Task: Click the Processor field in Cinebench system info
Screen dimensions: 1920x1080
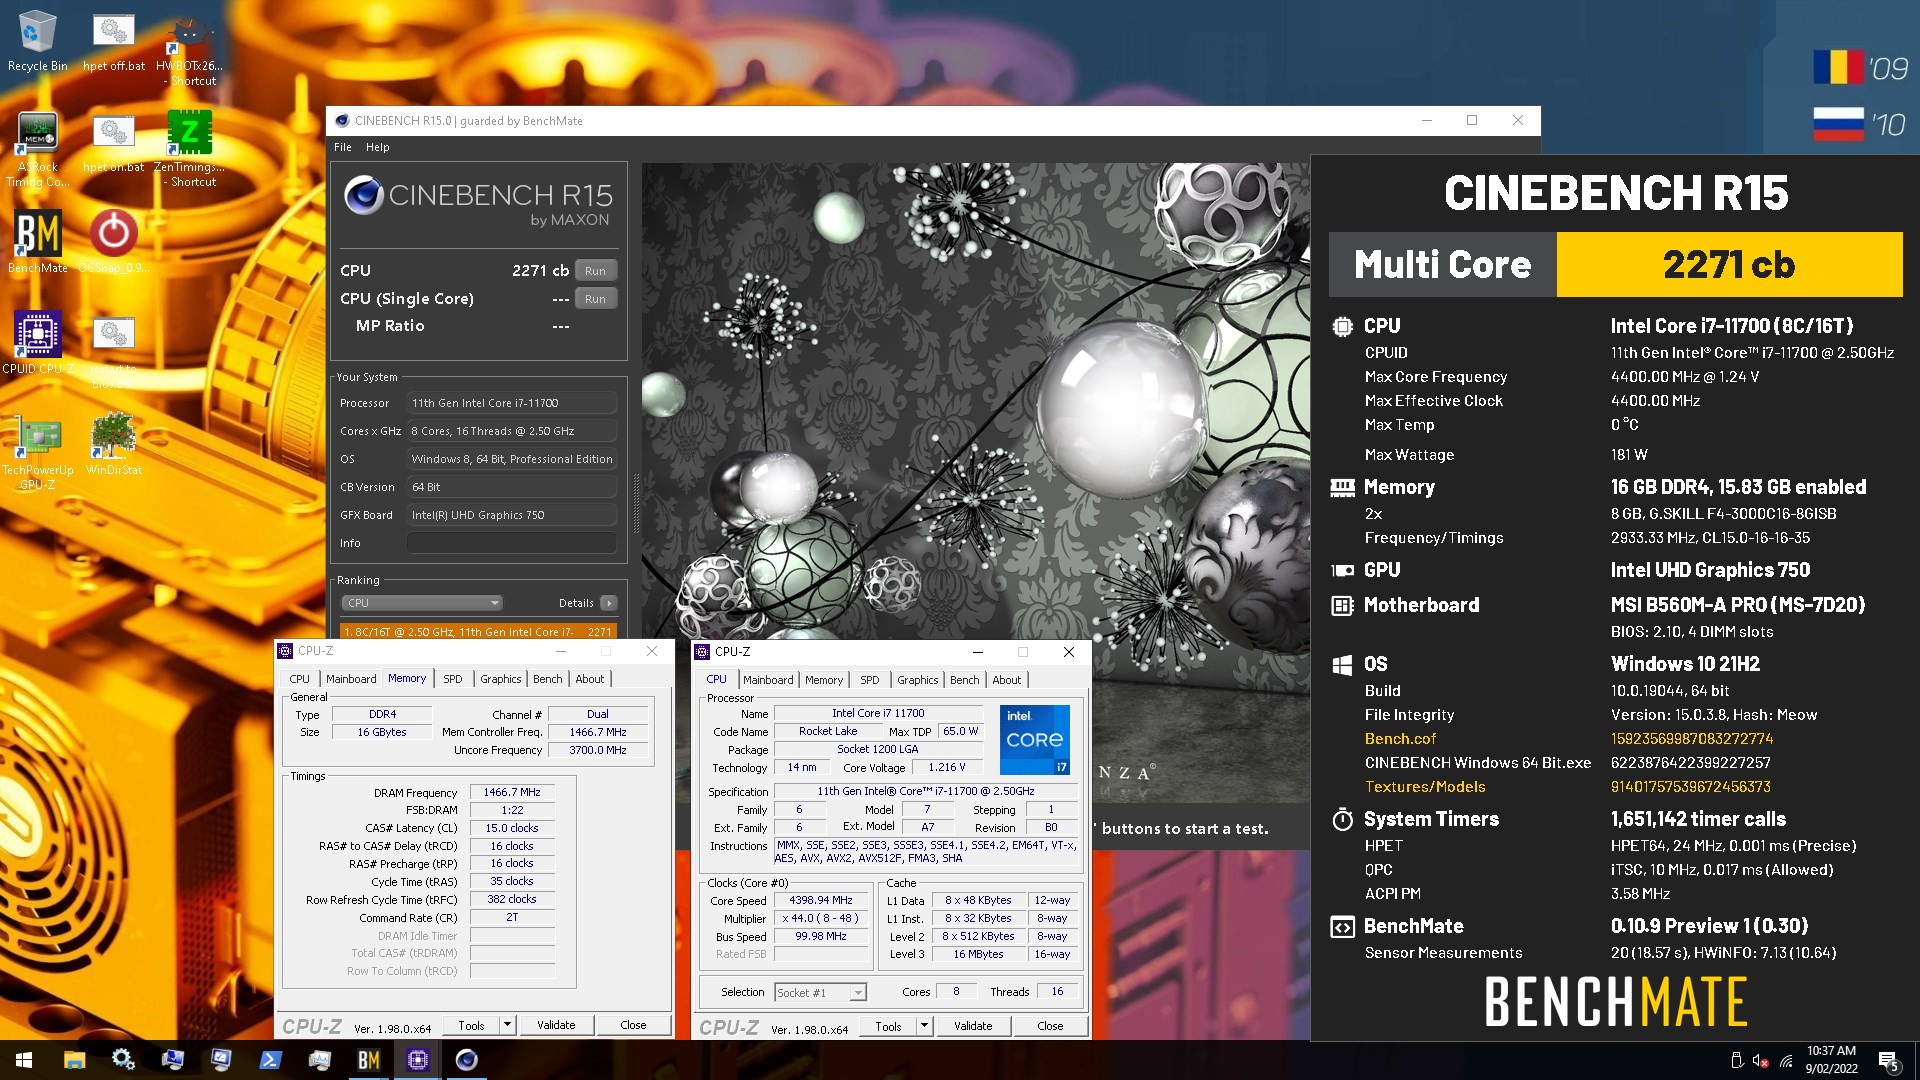Action: pos(512,403)
